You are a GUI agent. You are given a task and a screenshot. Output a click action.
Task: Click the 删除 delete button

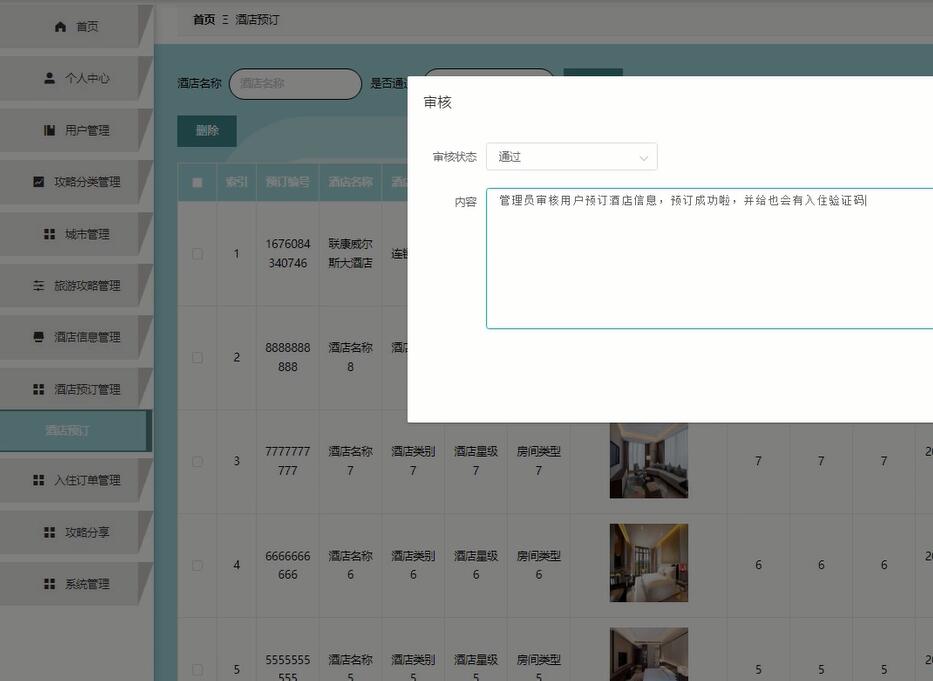point(206,130)
